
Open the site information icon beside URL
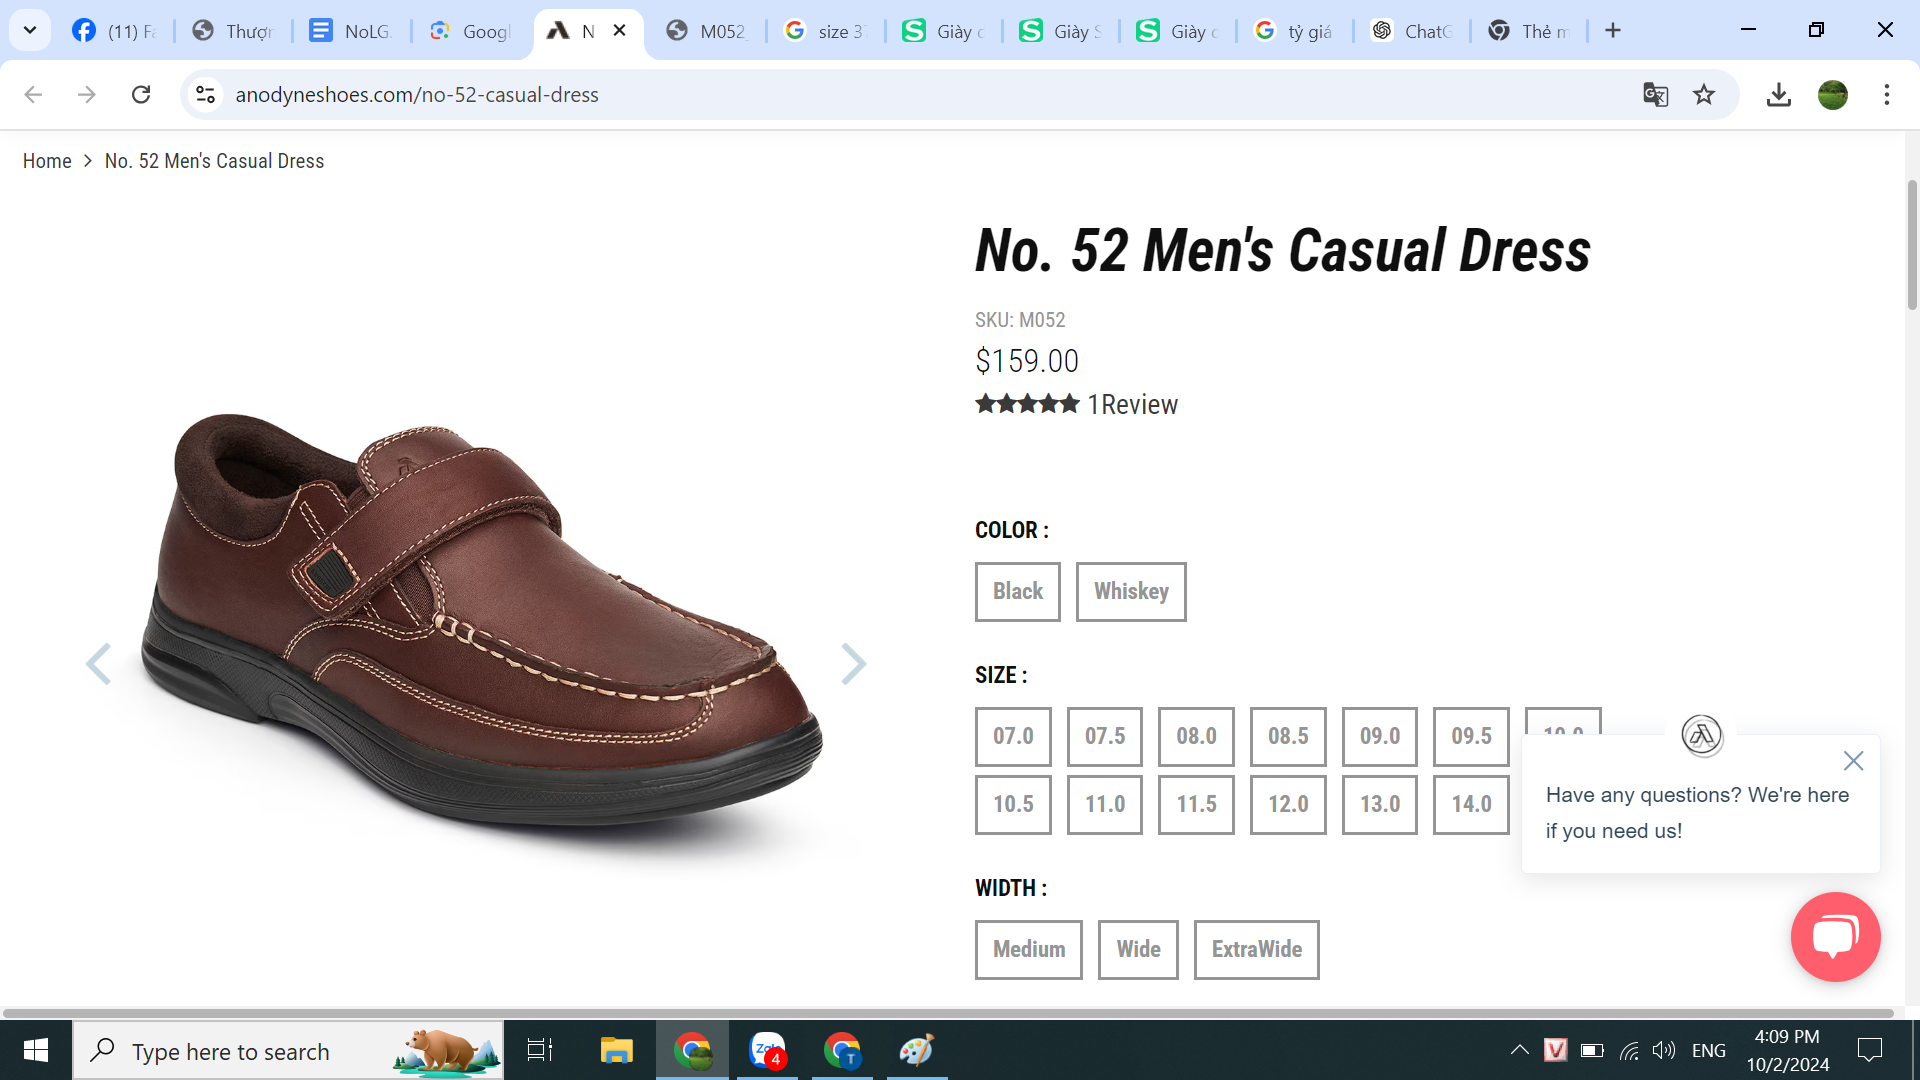[x=205, y=95]
